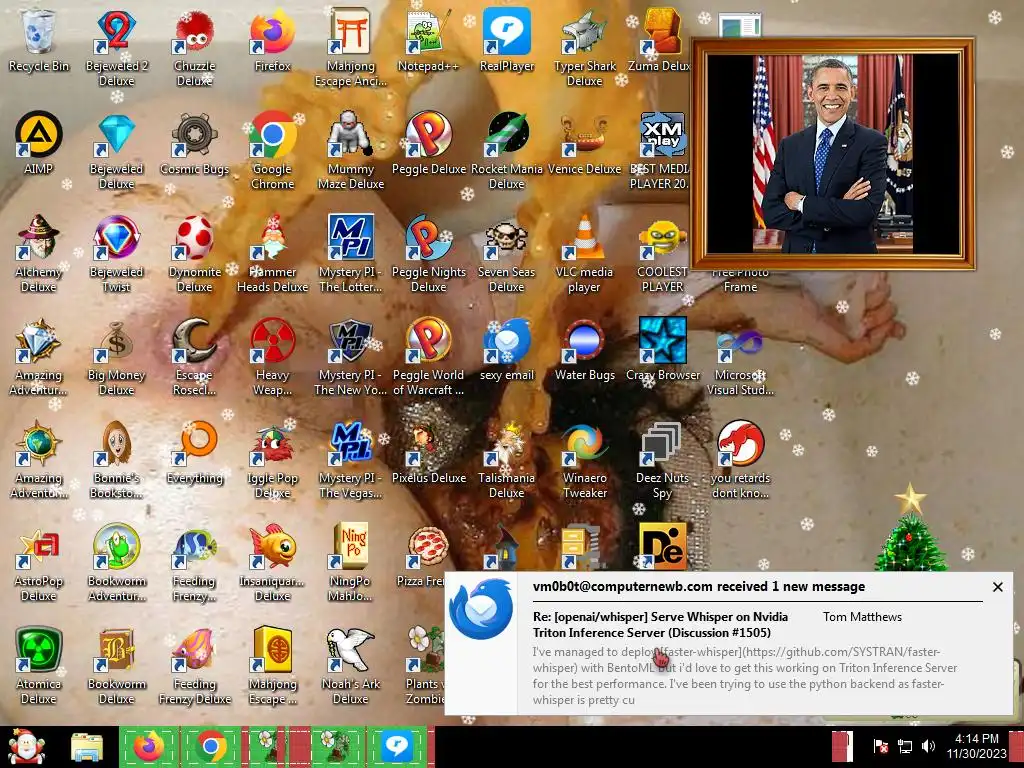Switch to Chrome in the taskbar

point(210,747)
